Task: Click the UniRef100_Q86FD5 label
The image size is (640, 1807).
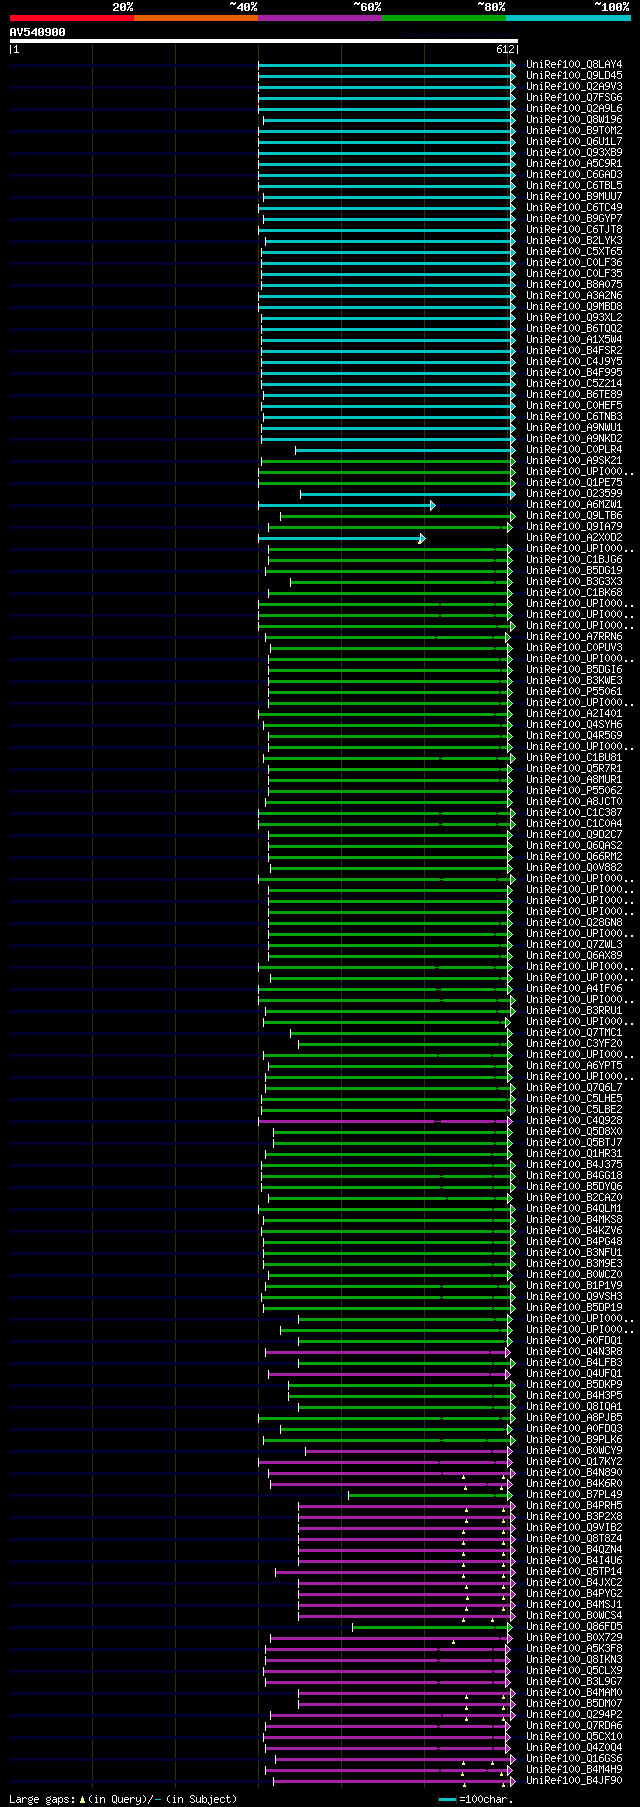Action: click(574, 1627)
